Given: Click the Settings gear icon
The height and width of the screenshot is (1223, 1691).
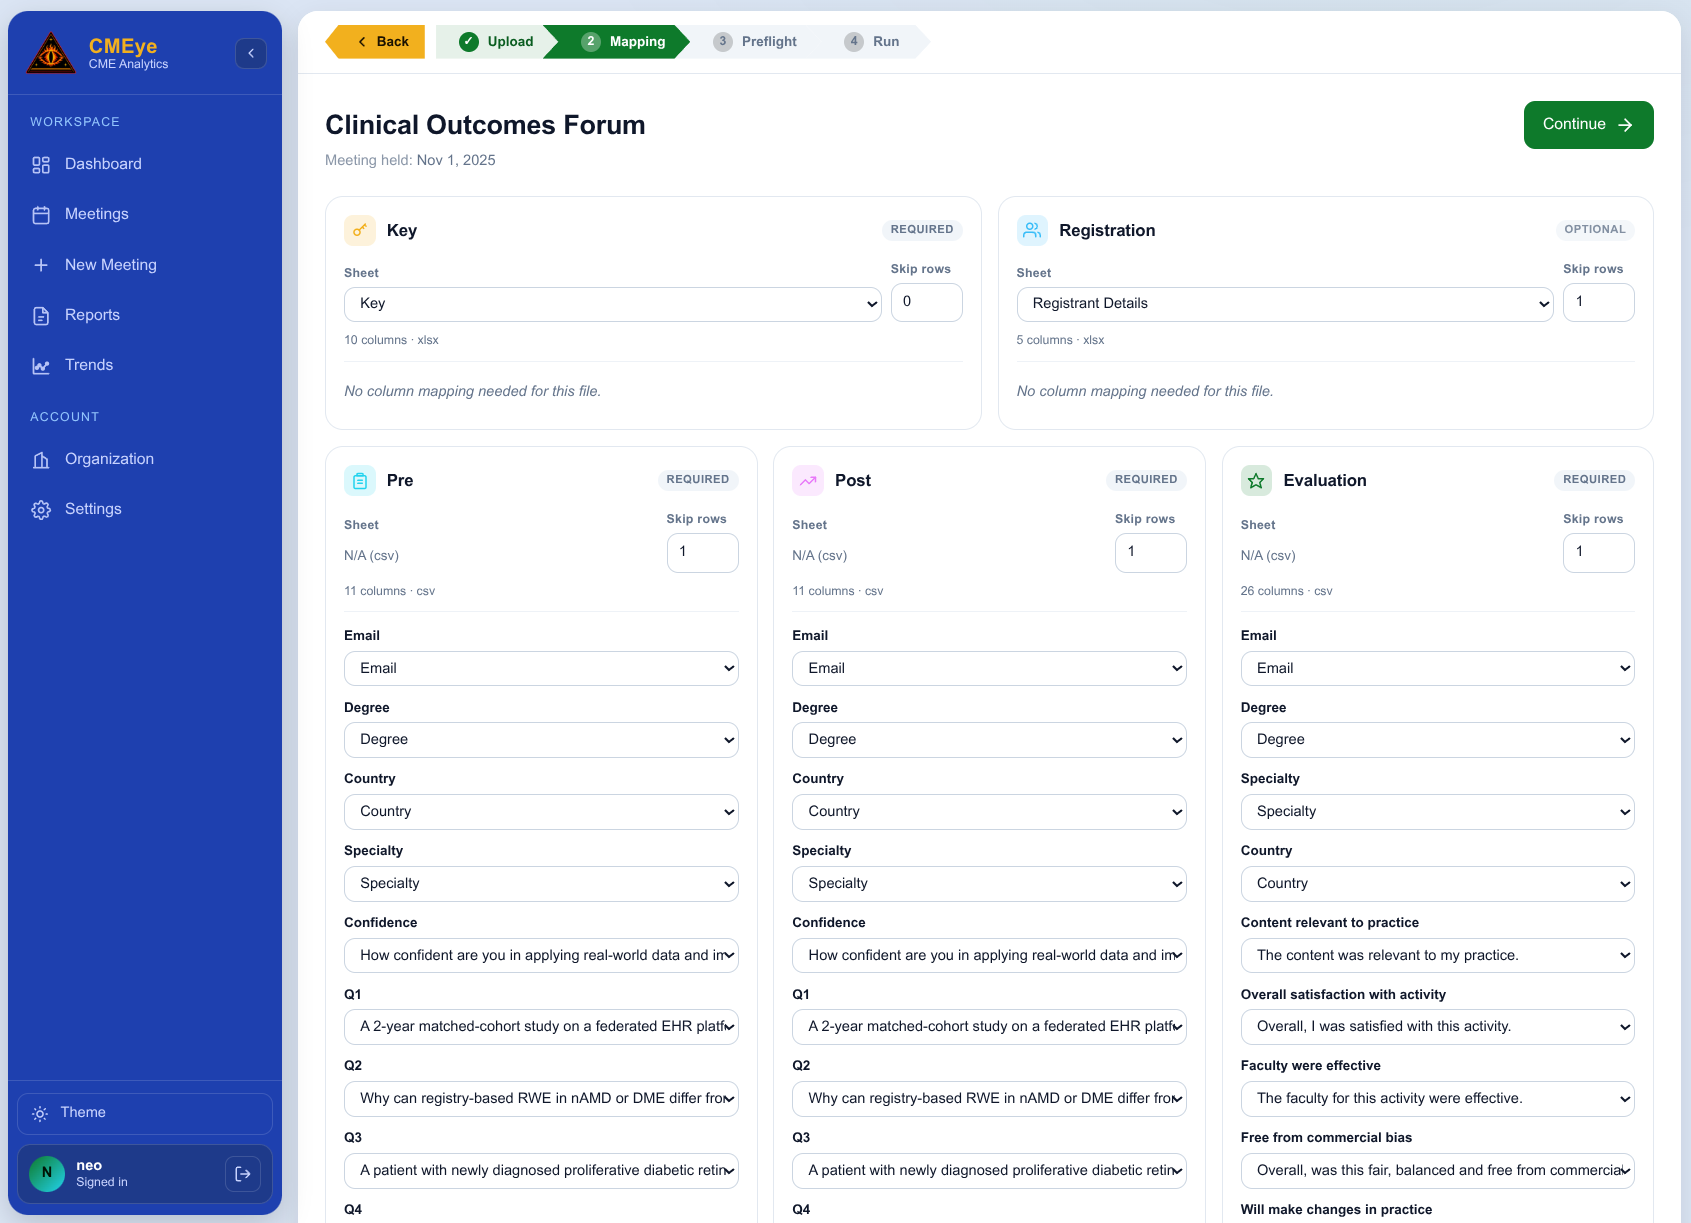Looking at the screenshot, I should (41, 510).
